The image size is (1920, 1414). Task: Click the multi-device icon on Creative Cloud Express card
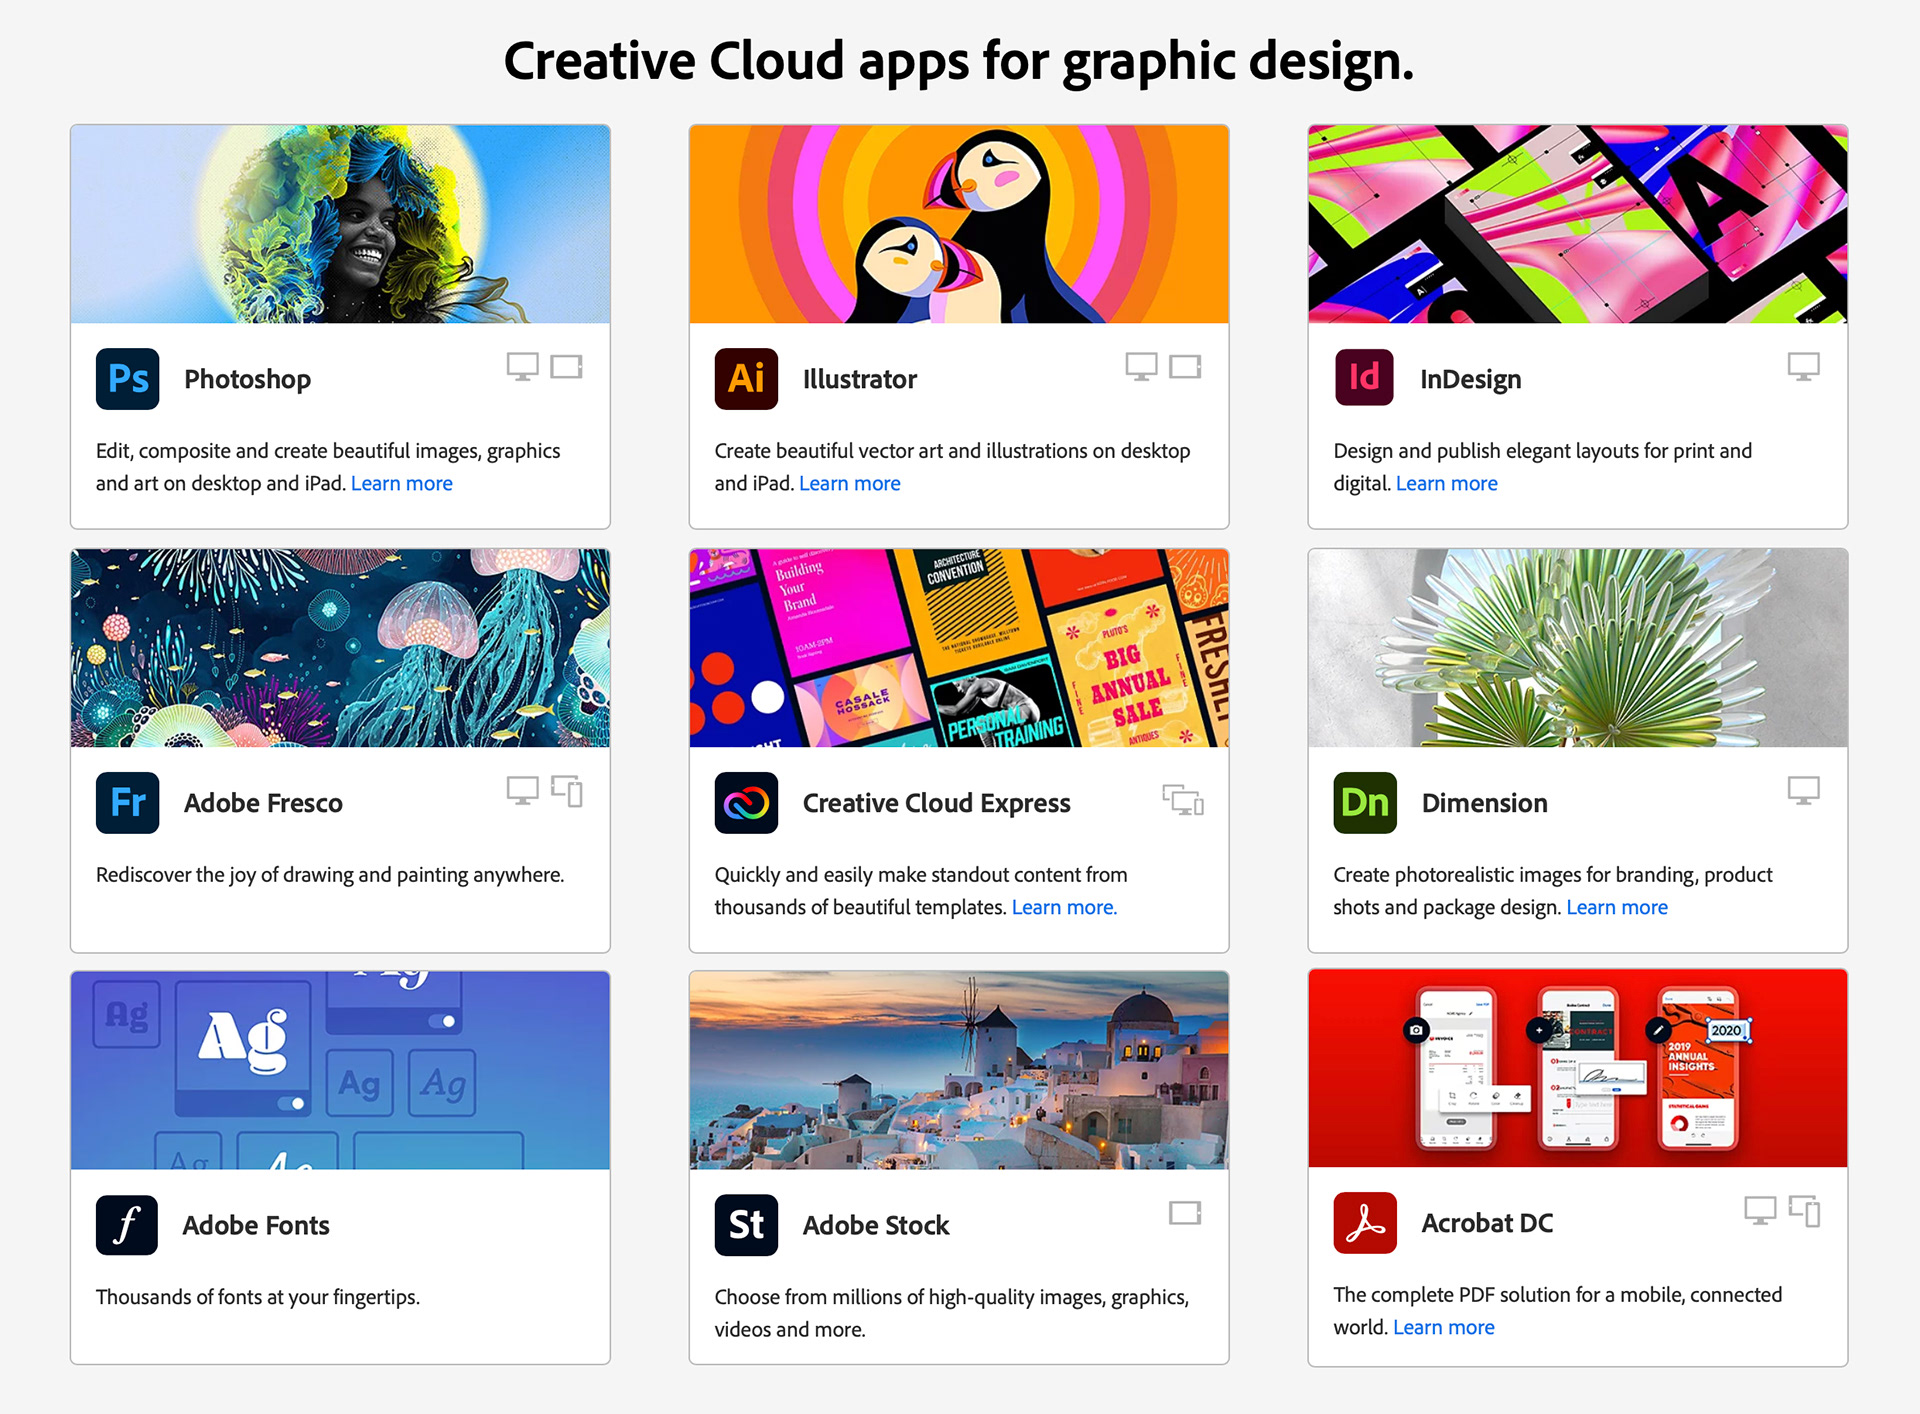coord(1183,800)
